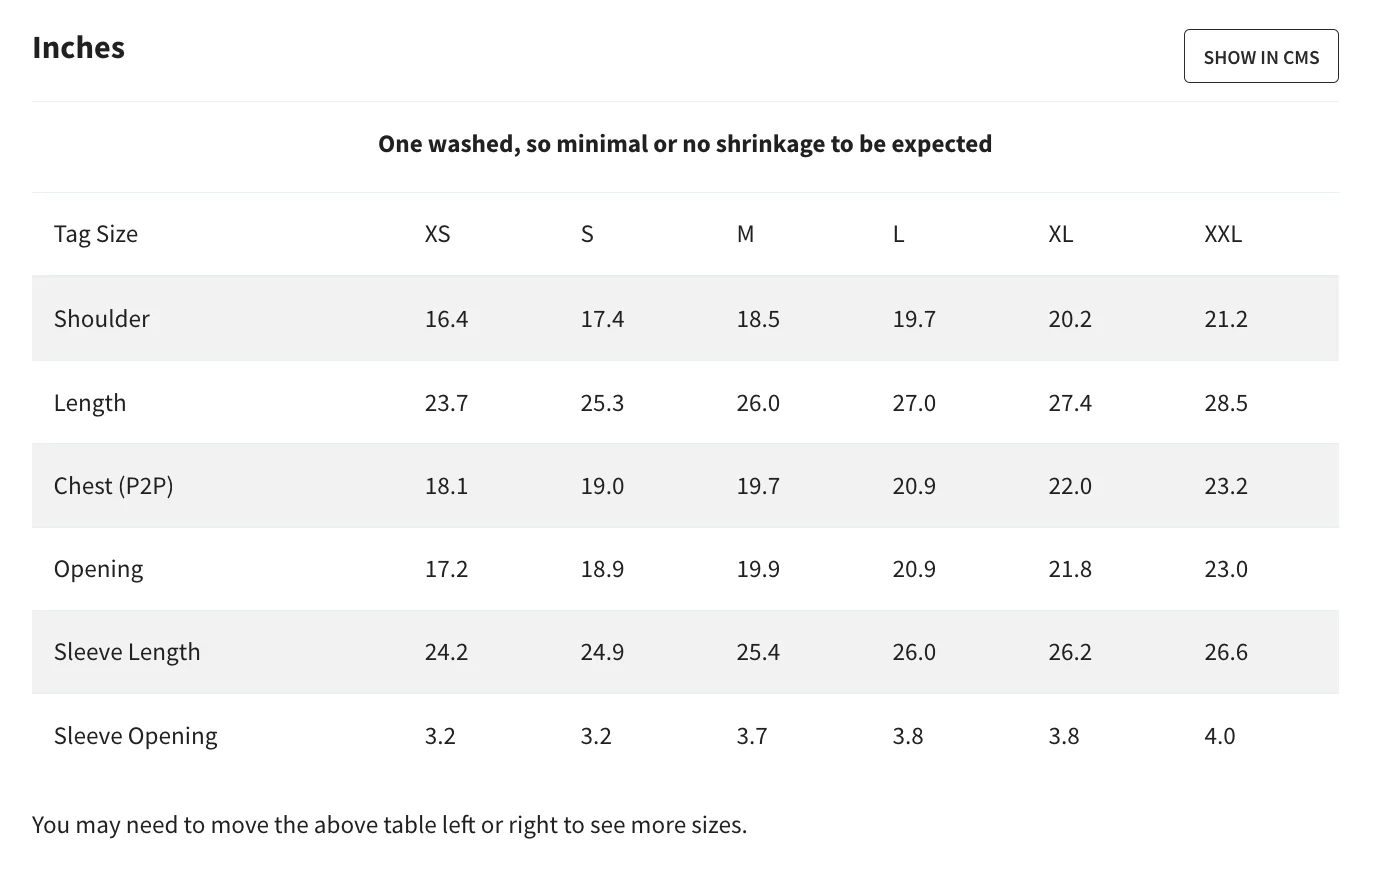Click the XS column header

tap(437, 234)
